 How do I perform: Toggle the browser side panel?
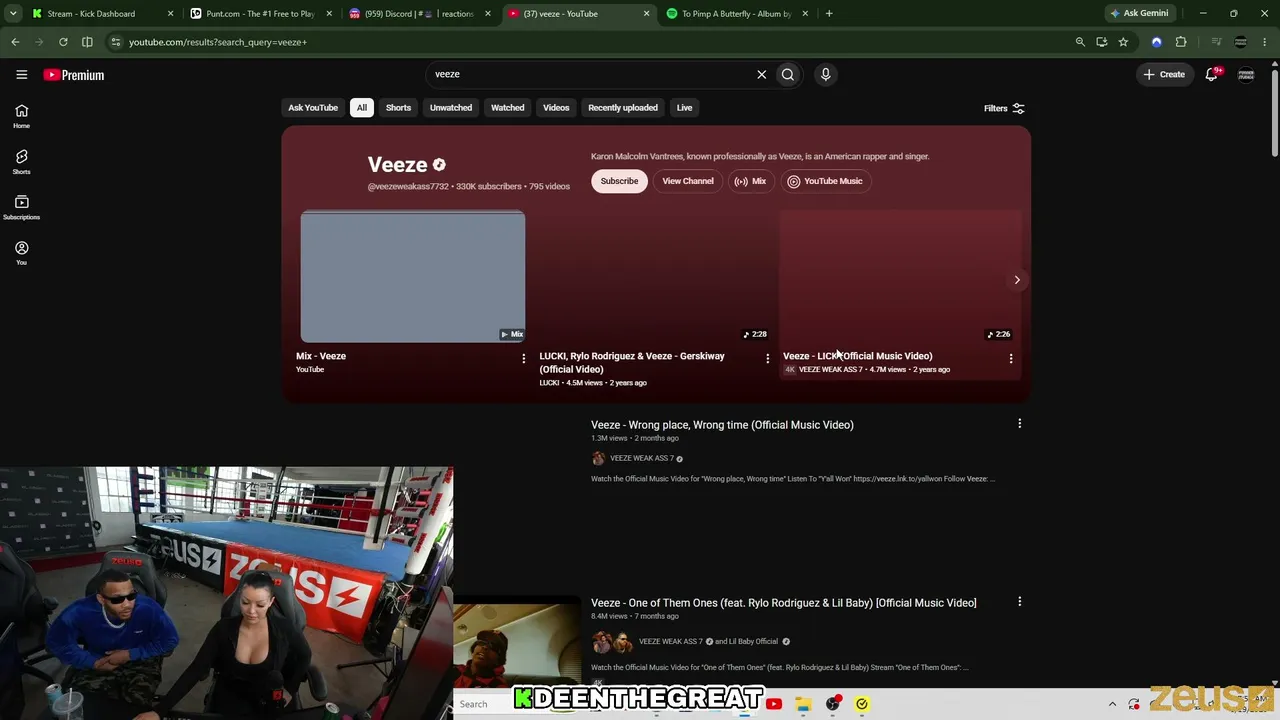pos(87,42)
